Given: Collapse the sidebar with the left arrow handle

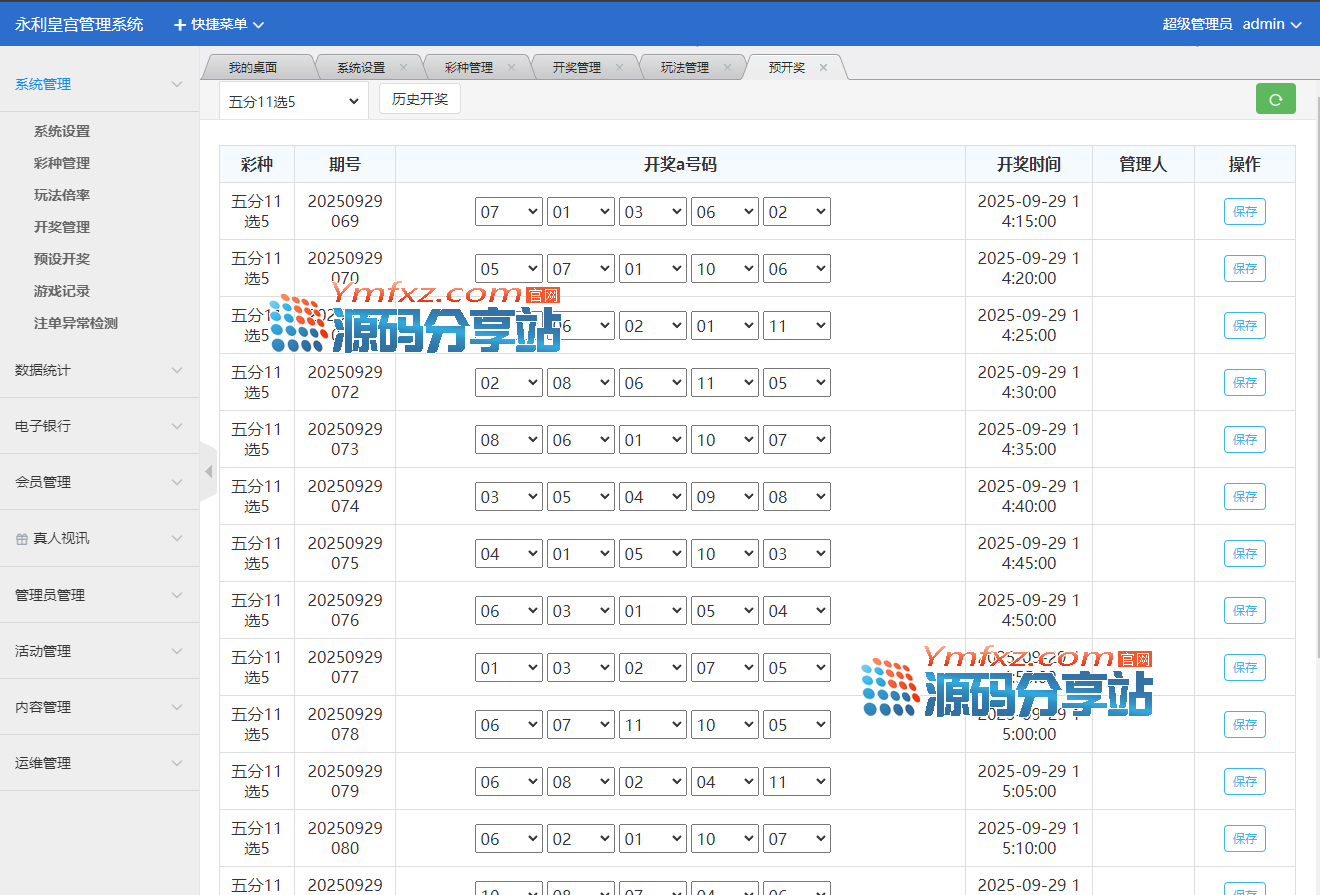Looking at the screenshot, I should (208, 471).
